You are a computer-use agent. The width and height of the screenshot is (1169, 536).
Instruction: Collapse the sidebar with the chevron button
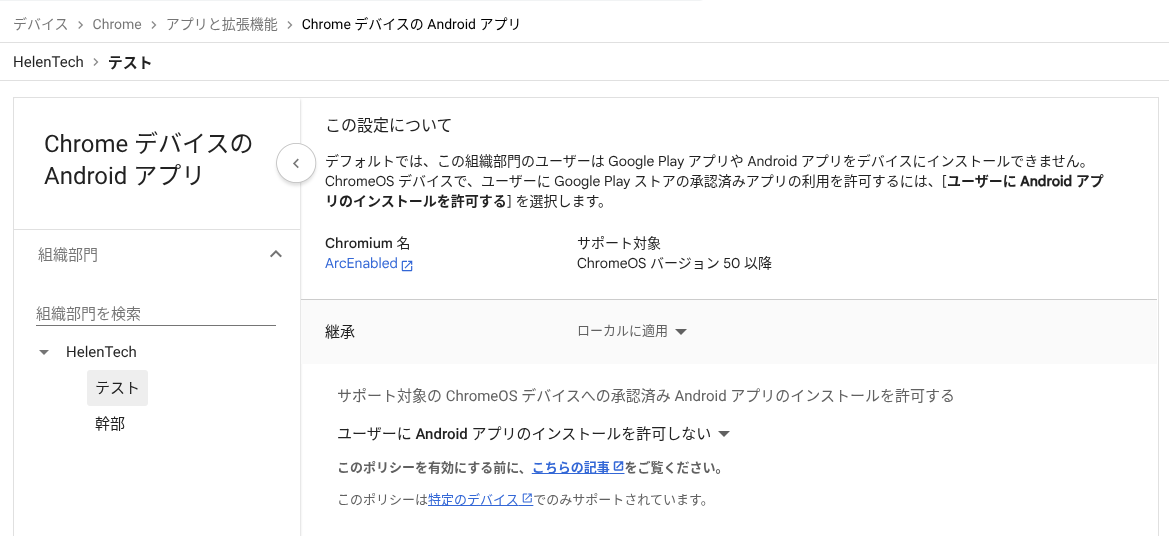click(296, 163)
